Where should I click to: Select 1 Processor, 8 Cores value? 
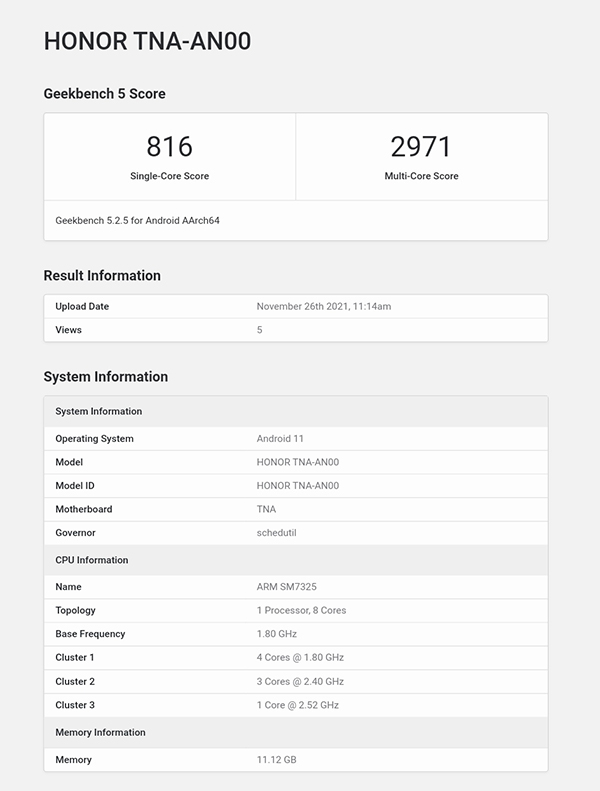point(301,610)
